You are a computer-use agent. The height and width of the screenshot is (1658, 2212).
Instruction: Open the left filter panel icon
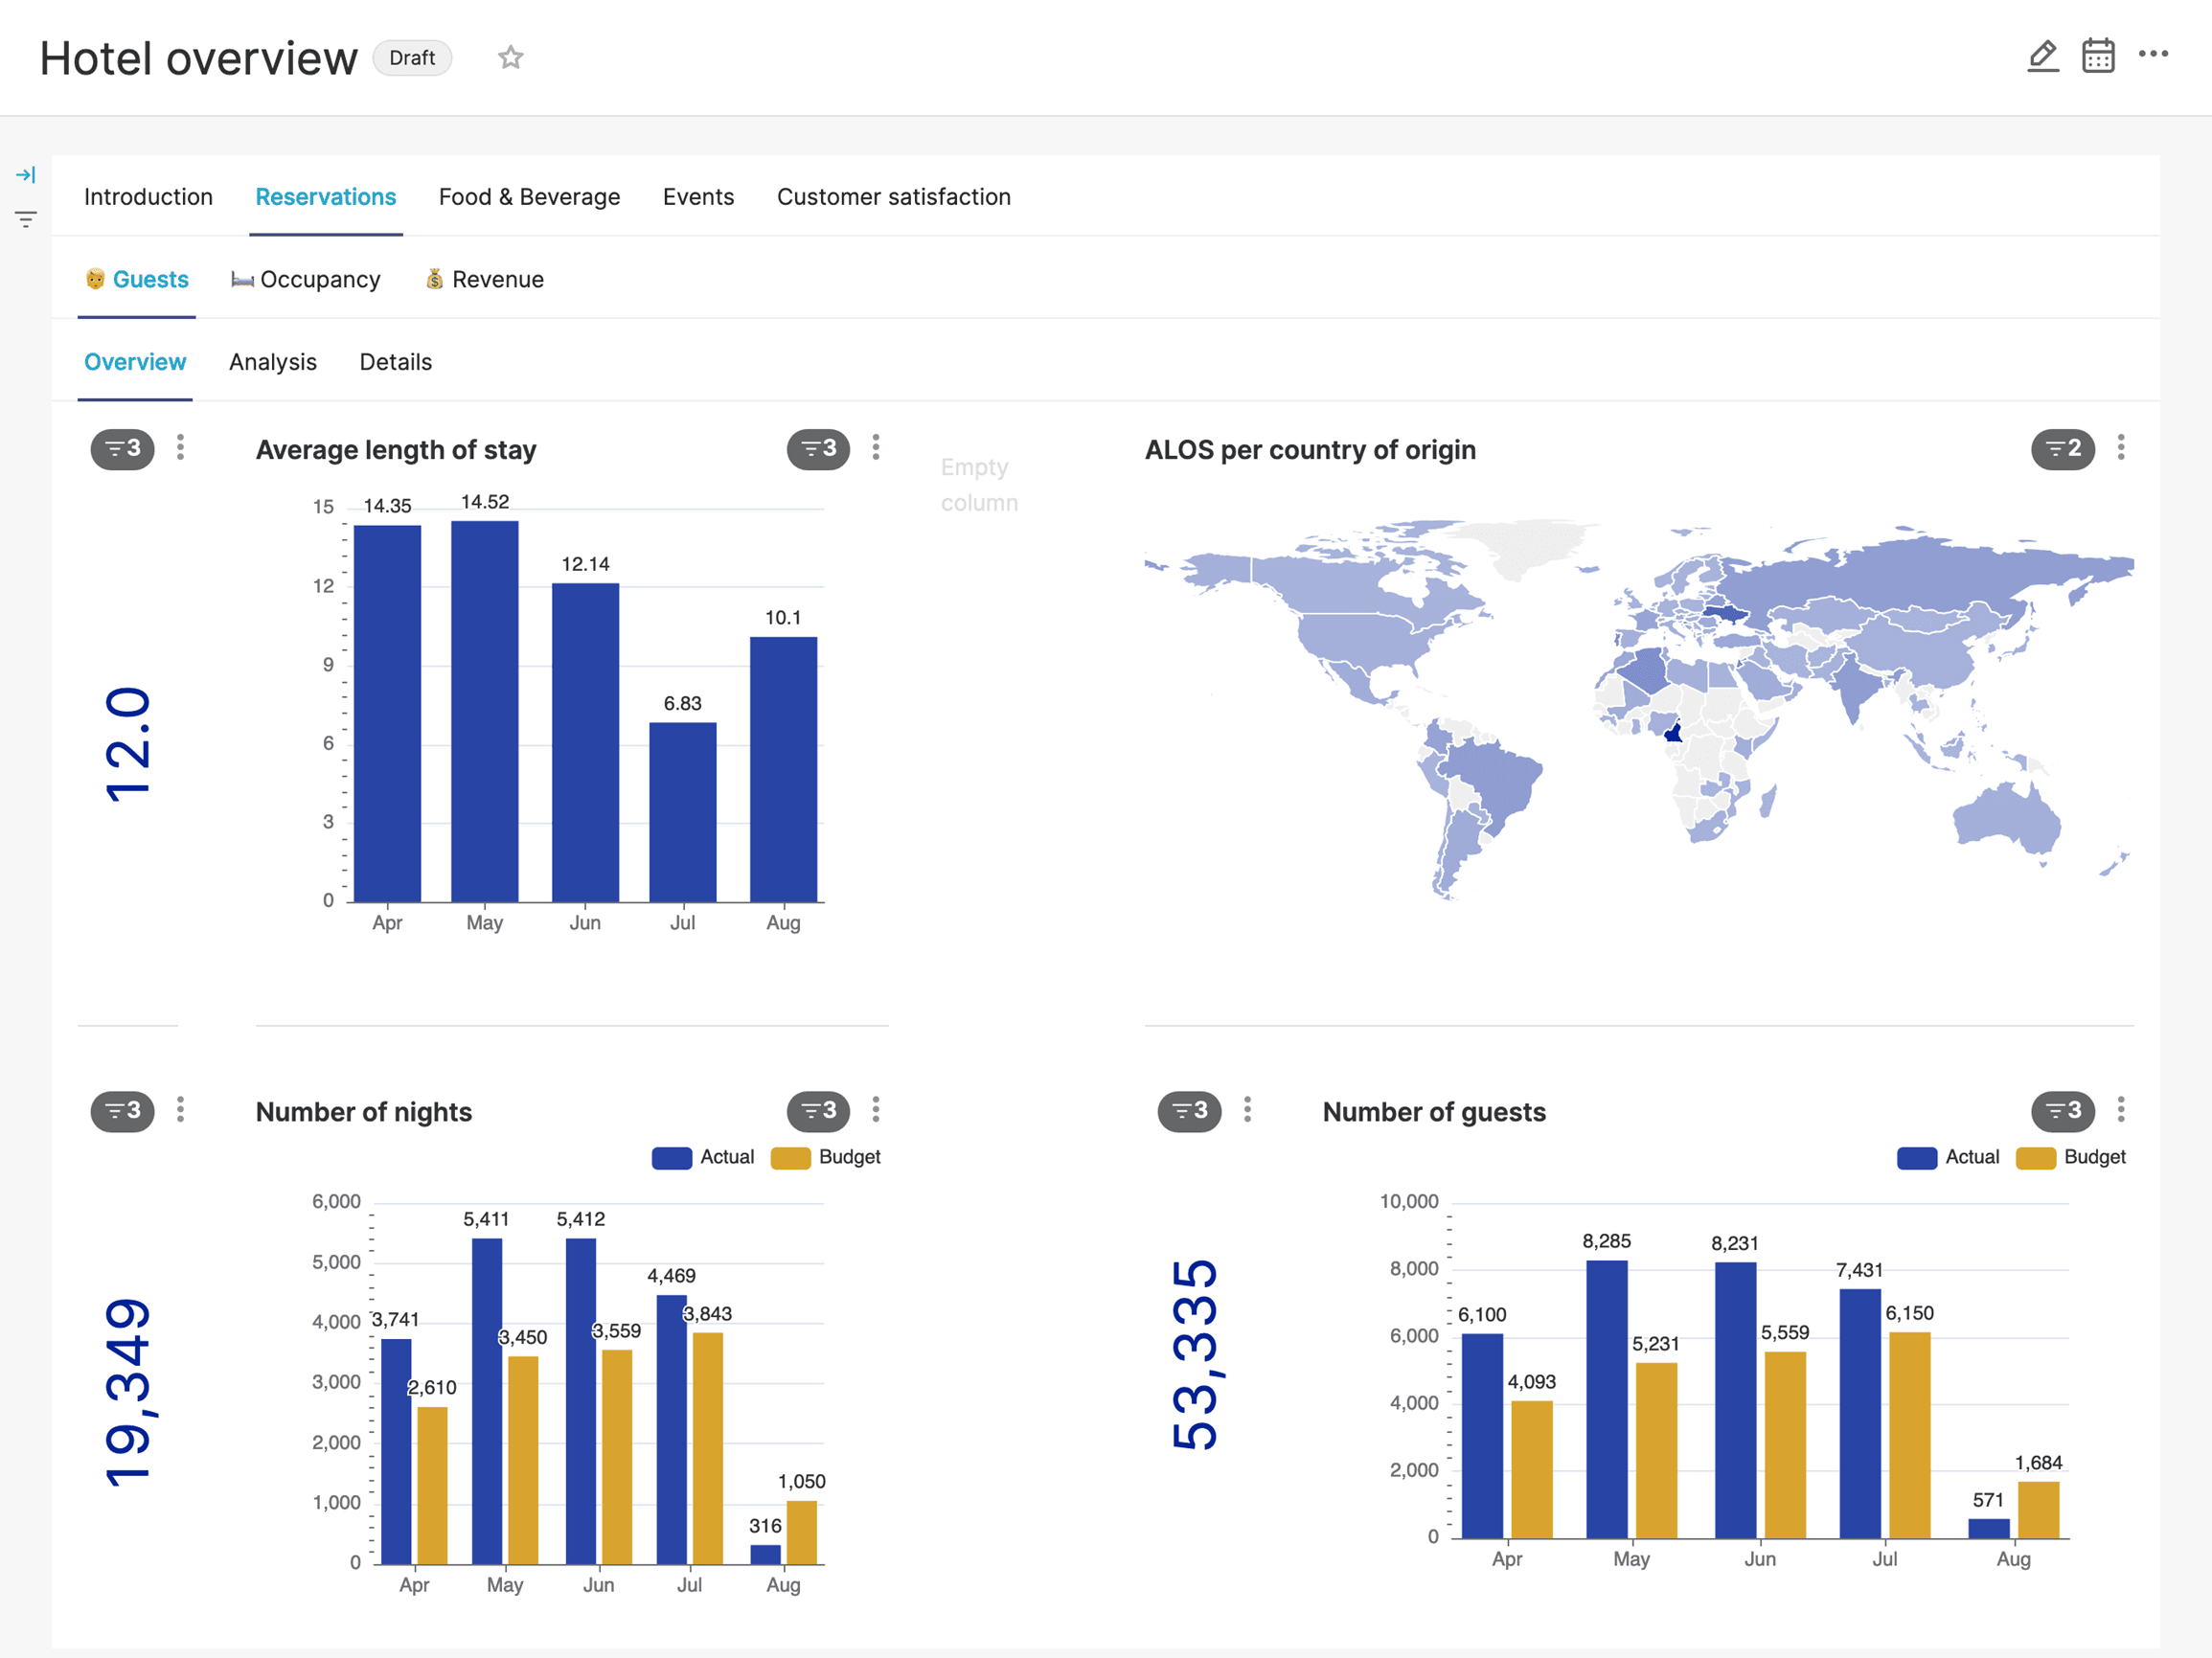click(x=26, y=219)
